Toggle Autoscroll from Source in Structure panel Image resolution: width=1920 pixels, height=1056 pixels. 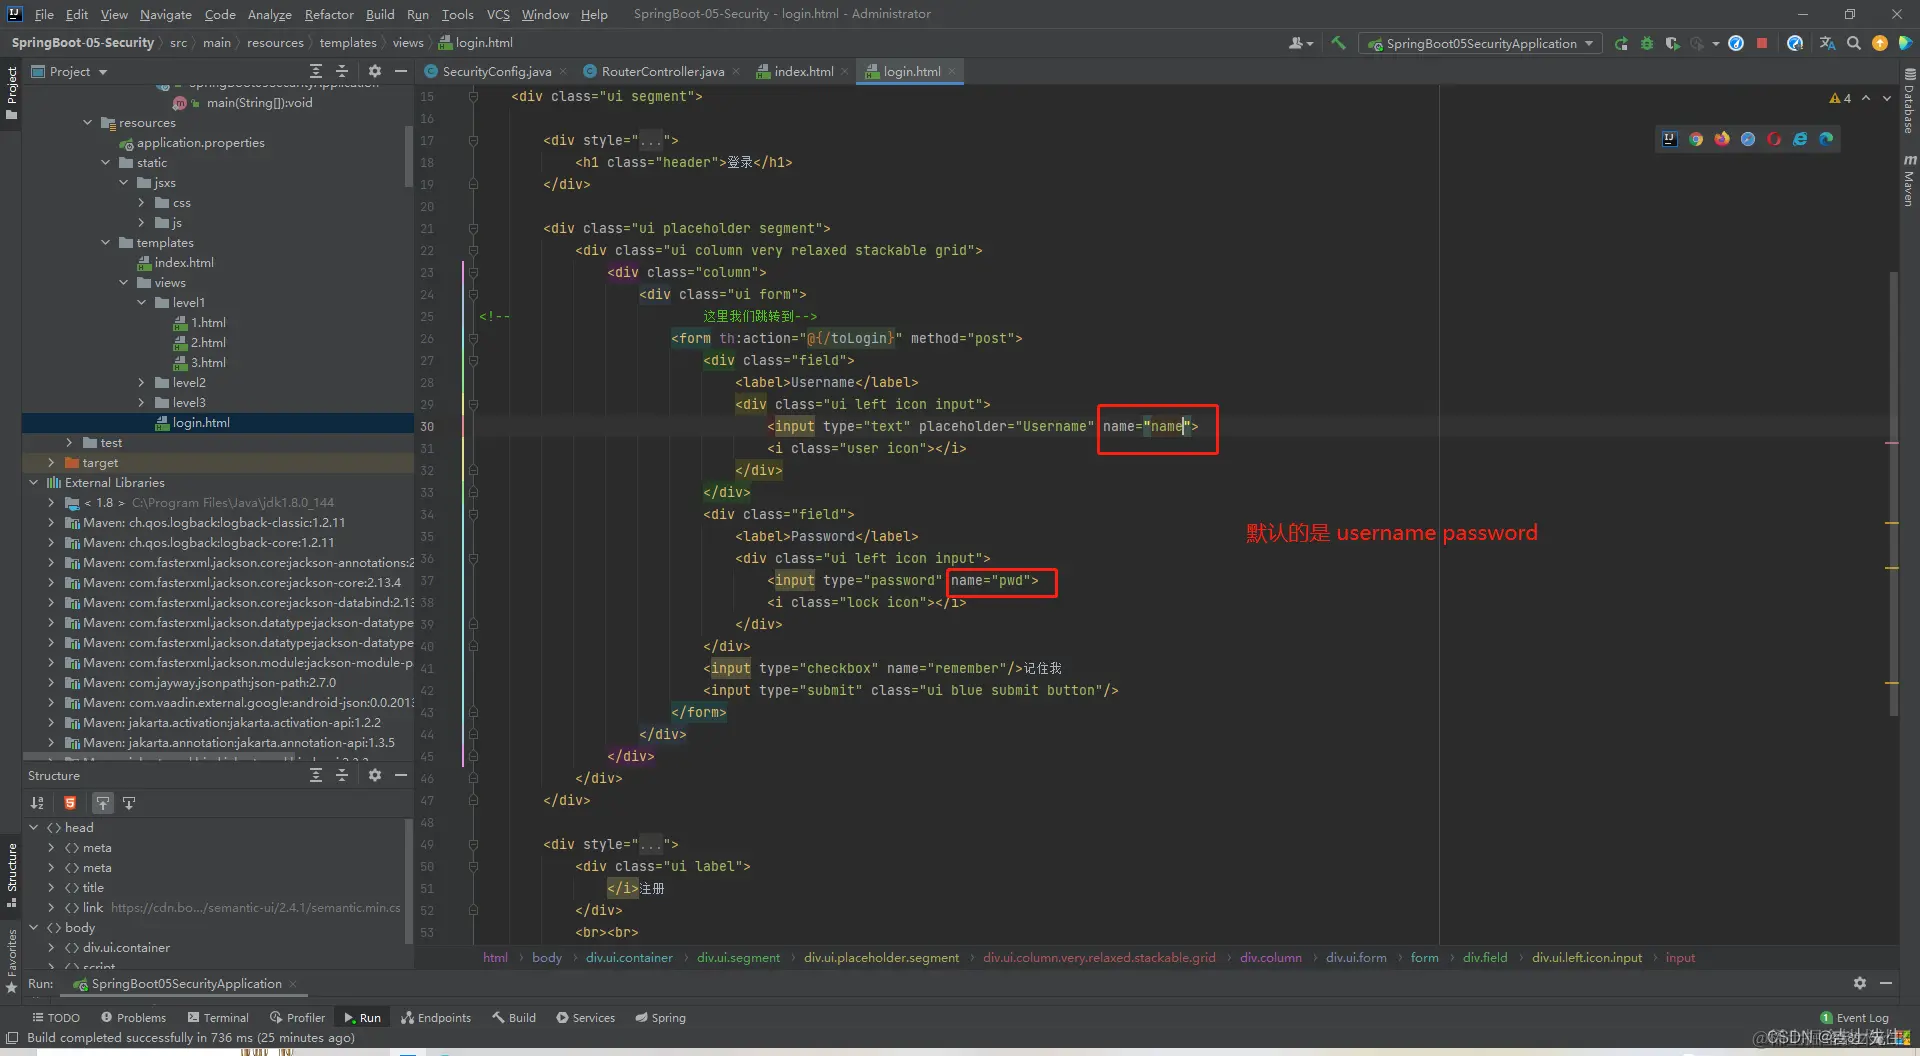129,803
